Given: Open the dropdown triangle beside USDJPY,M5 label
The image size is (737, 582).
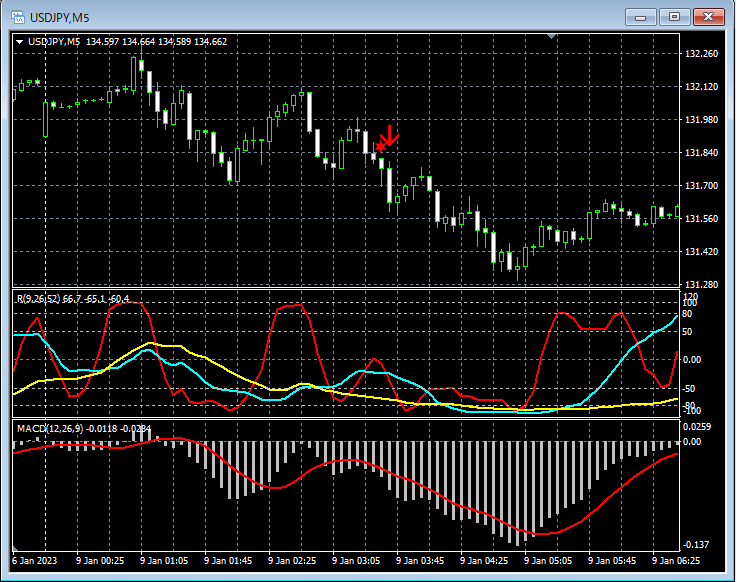Looking at the screenshot, I should (x=19, y=41).
